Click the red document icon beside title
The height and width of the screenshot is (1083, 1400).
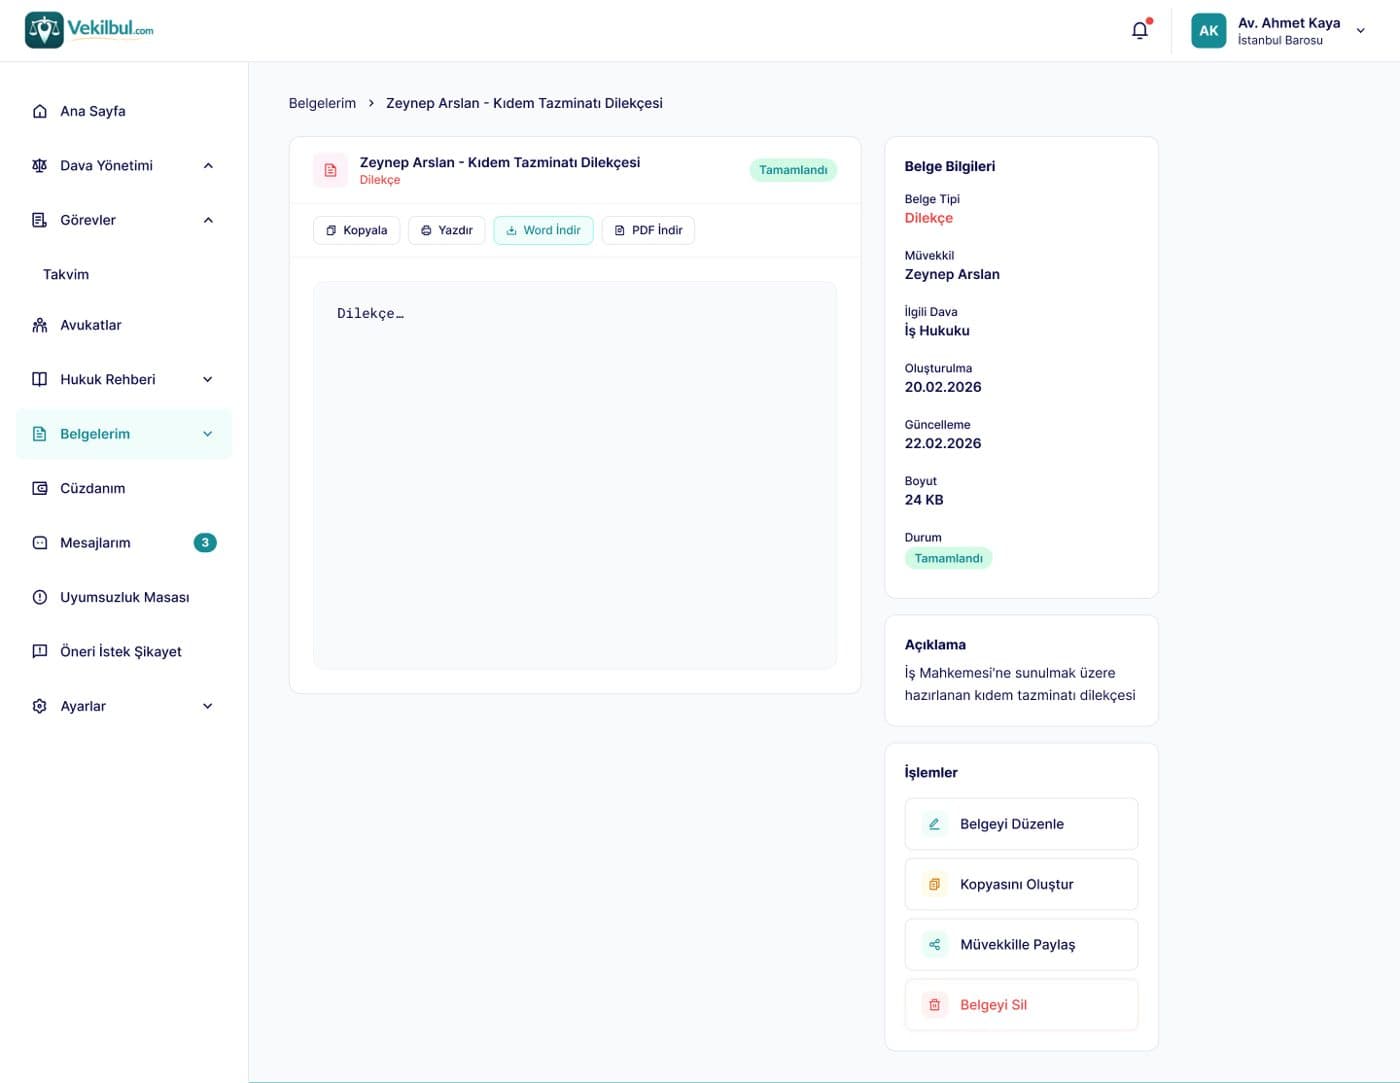pos(330,170)
